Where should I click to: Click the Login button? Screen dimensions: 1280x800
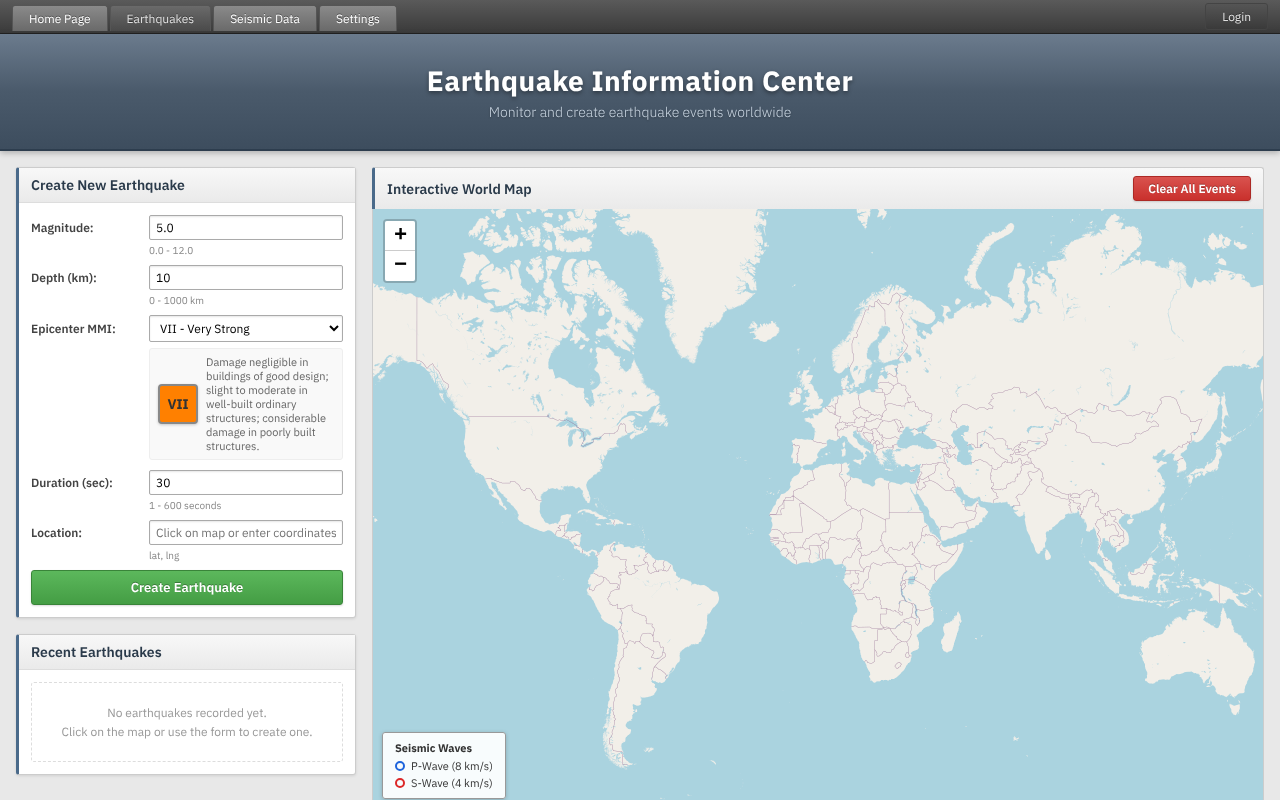[x=1235, y=17]
